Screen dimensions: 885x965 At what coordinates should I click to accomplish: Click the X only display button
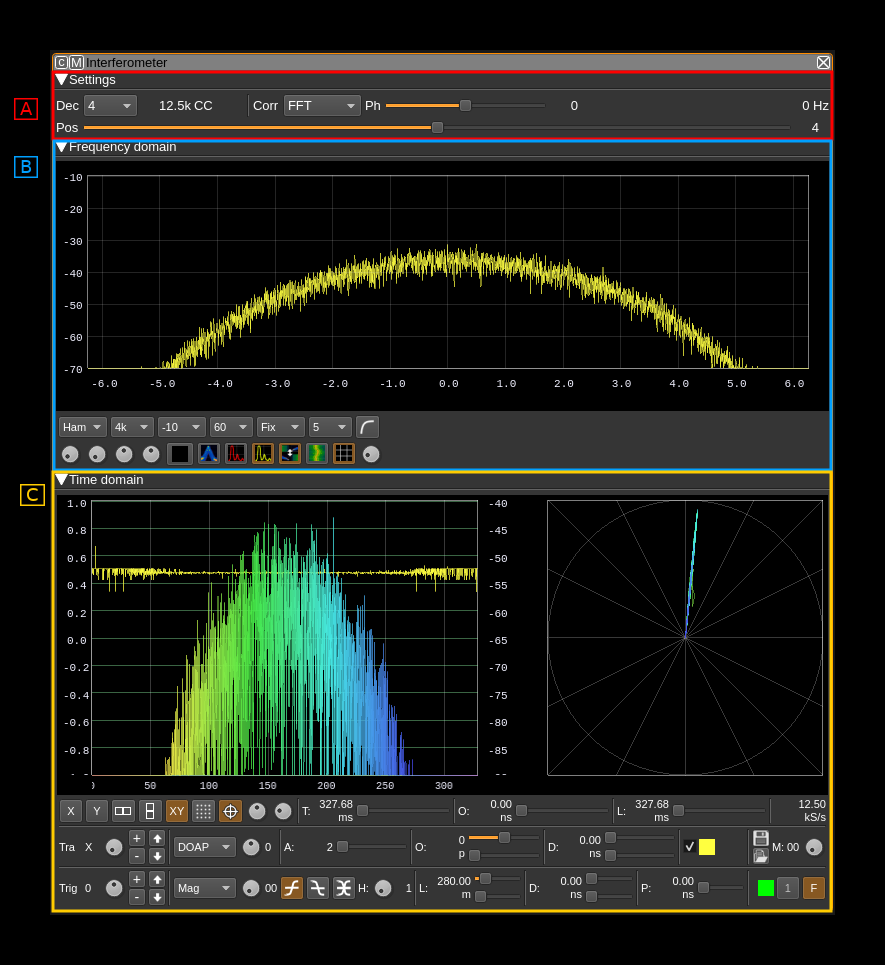[x=70, y=811]
